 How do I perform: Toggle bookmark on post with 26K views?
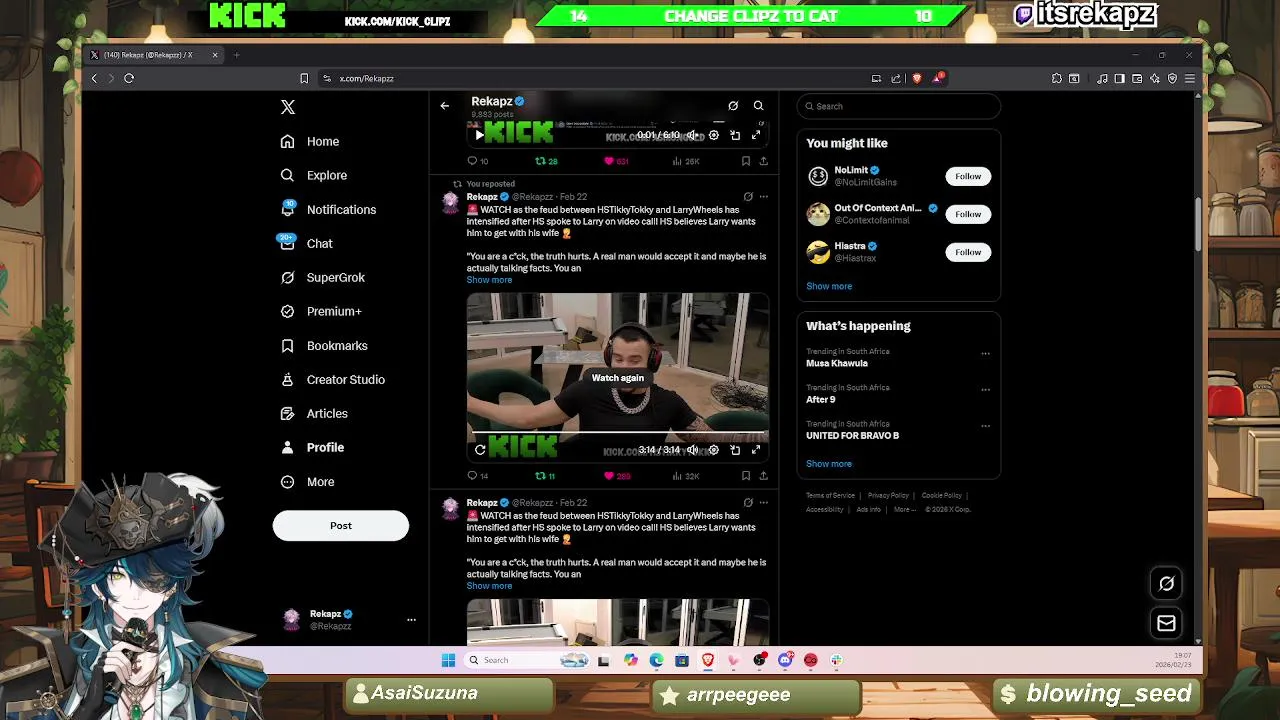pyautogui.click(x=746, y=161)
